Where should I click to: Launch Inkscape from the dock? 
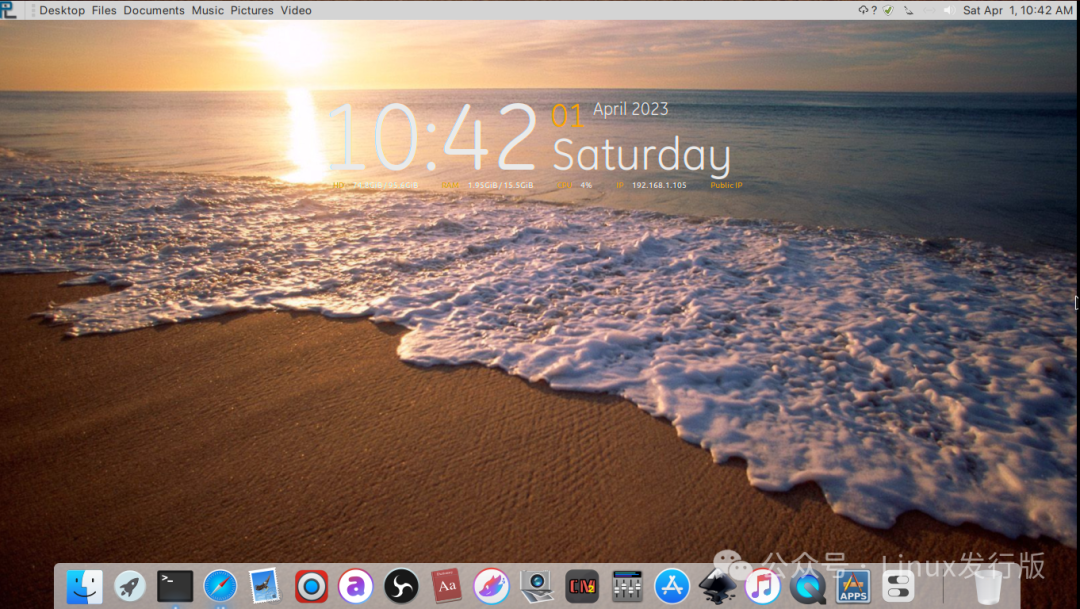tap(717, 586)
